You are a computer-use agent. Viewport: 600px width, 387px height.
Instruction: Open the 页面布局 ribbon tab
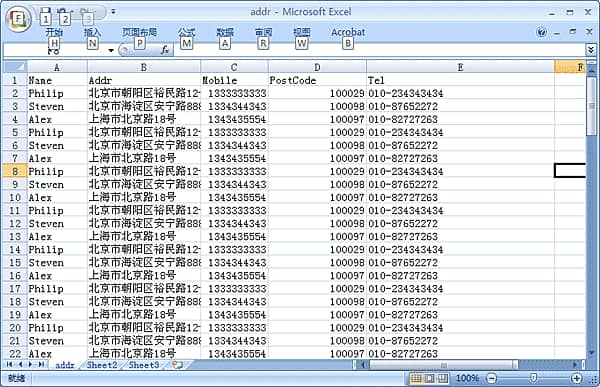click(139, 32)
